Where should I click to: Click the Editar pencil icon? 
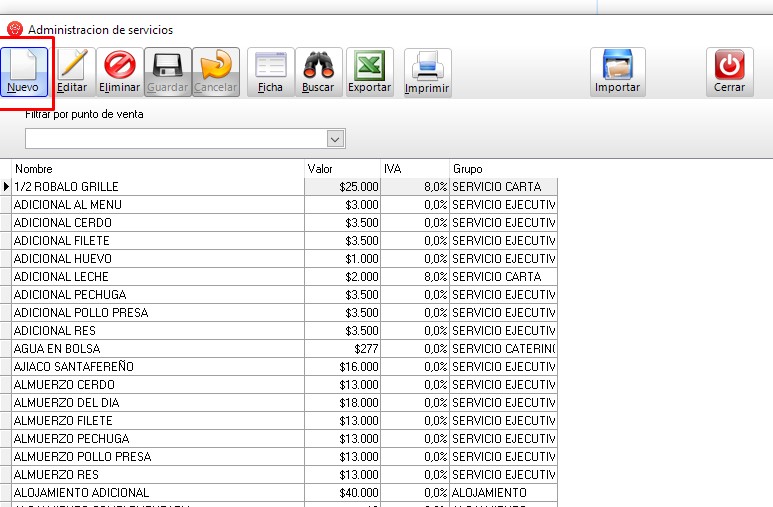(x=72, y=71)
